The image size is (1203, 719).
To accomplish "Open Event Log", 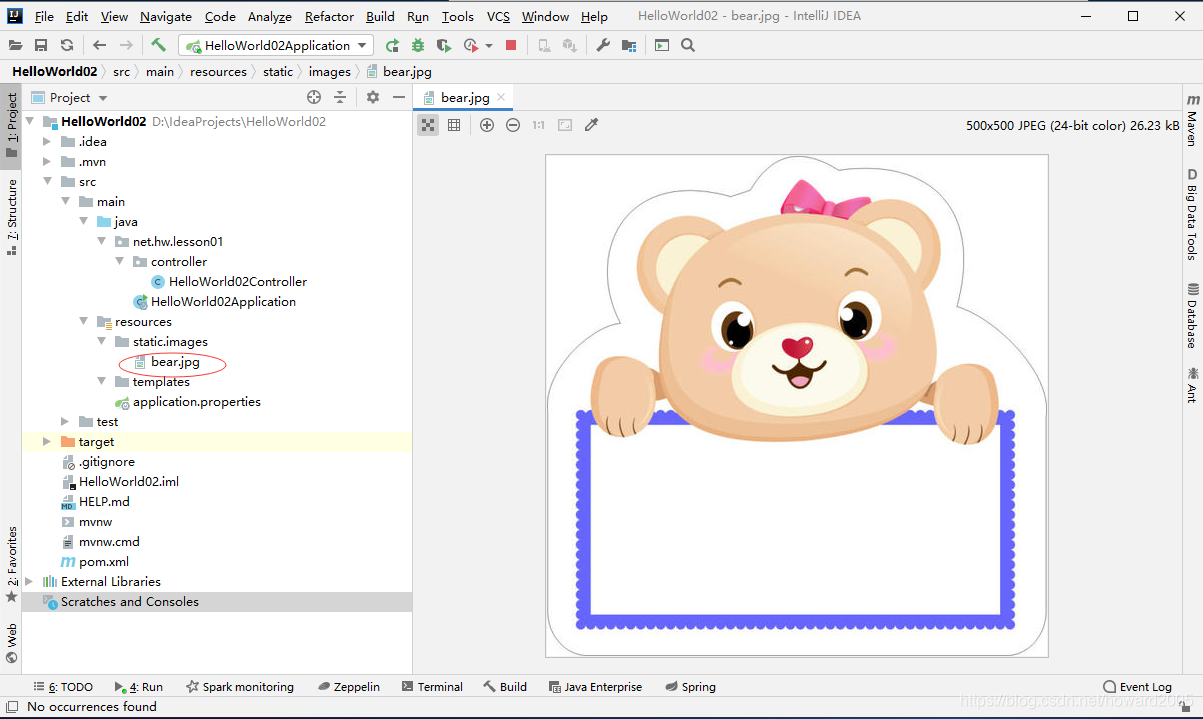I will 1137,687.
